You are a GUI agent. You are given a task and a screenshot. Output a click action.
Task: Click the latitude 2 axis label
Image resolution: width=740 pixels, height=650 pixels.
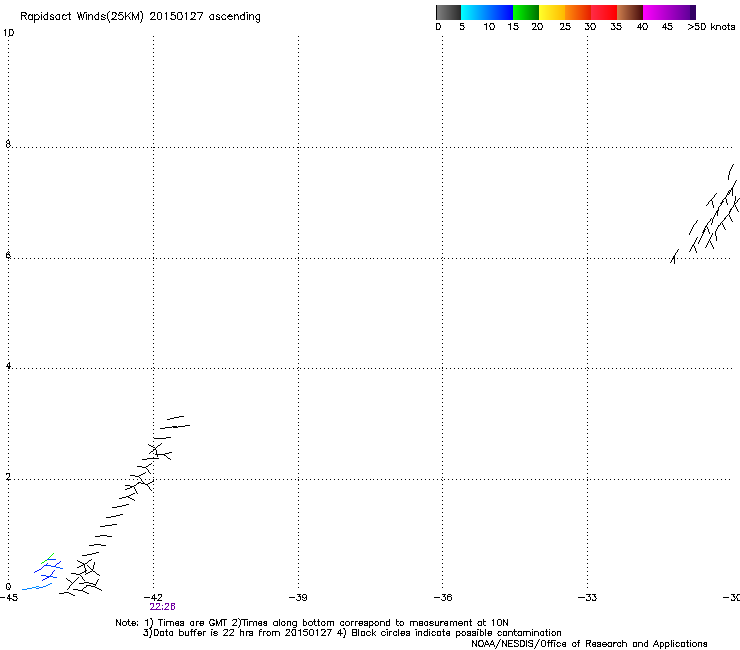point(8,477)
